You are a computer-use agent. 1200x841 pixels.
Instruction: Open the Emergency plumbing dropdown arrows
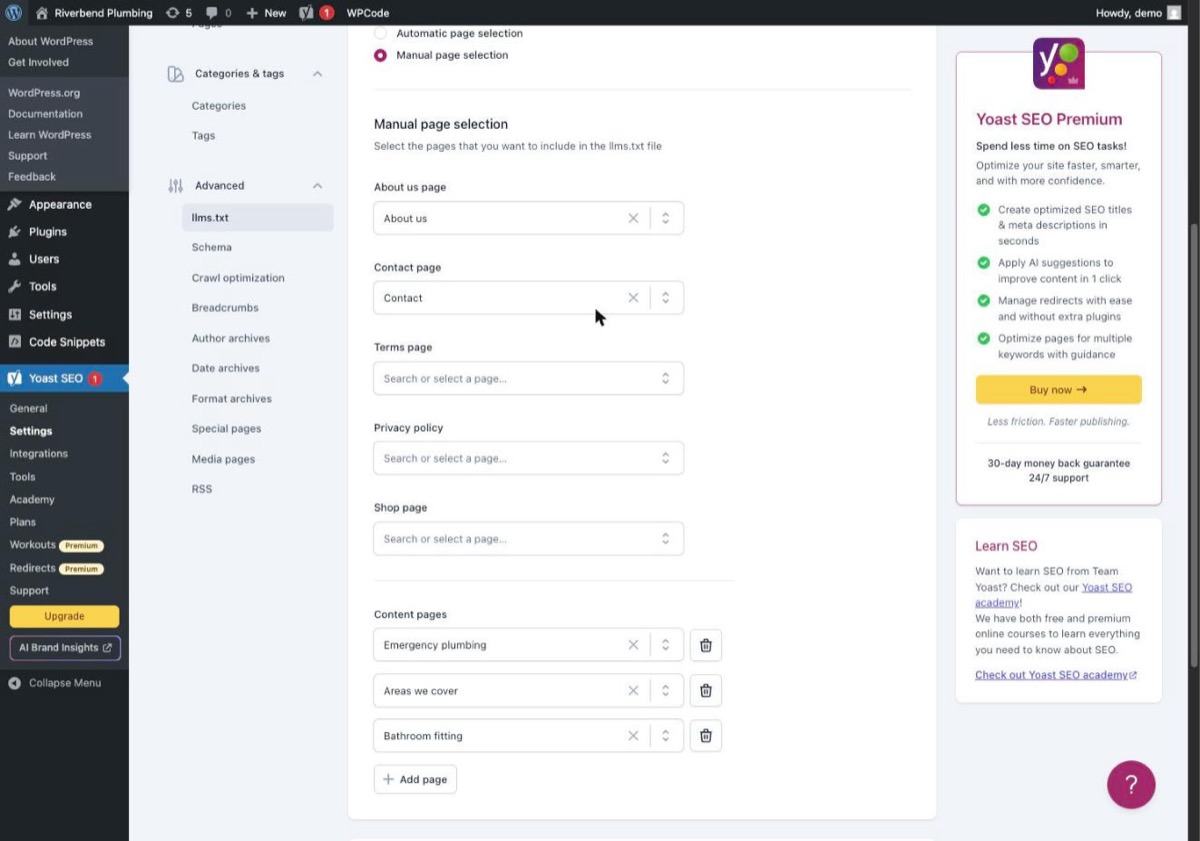pos(666,645)
